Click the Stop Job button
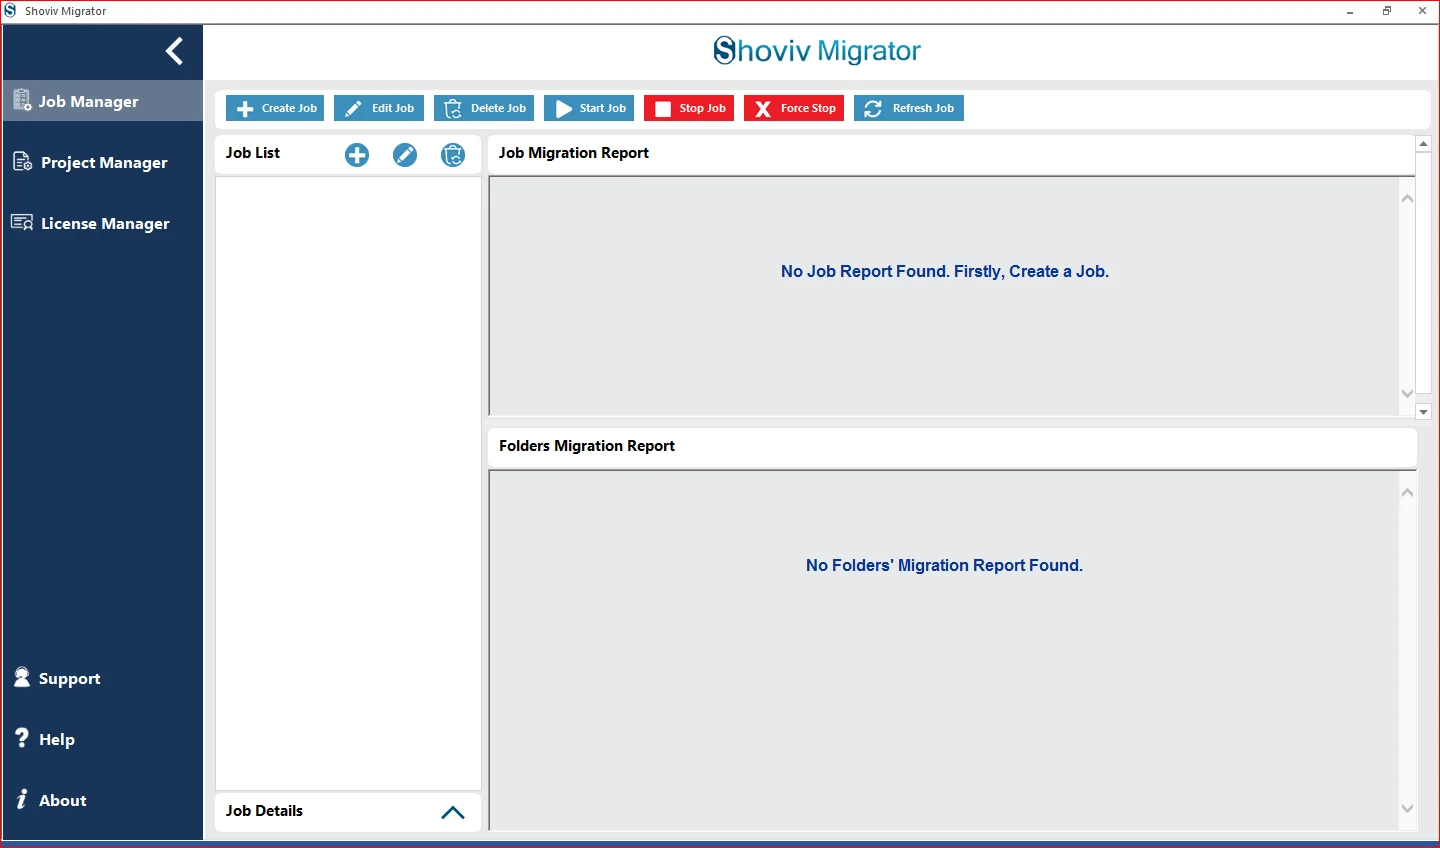Viewport: 1440px width, 848px height. (689, 108)
